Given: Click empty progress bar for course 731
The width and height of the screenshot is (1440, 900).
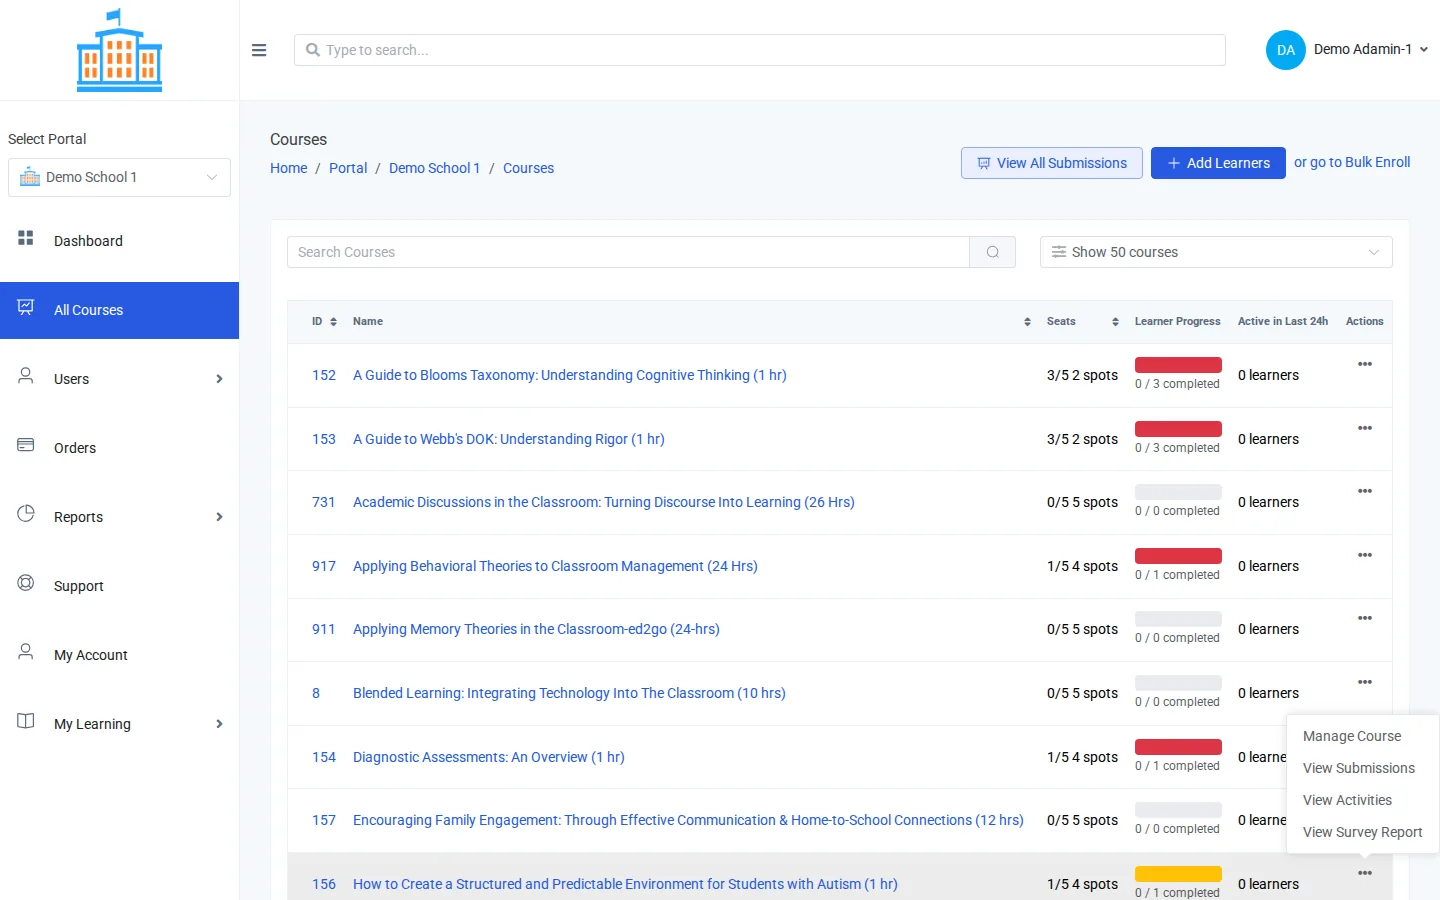Looking at the screenshot, I should click(1178, 492).
